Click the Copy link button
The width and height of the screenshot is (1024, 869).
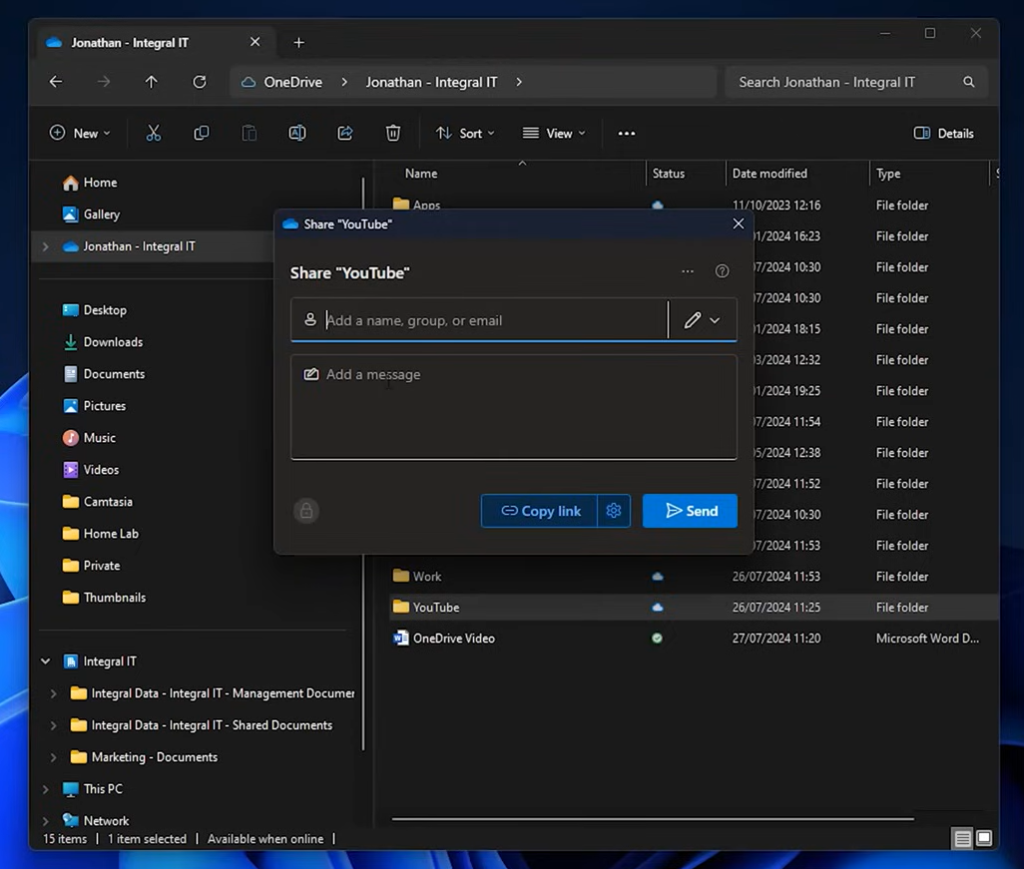click(539, 511)
